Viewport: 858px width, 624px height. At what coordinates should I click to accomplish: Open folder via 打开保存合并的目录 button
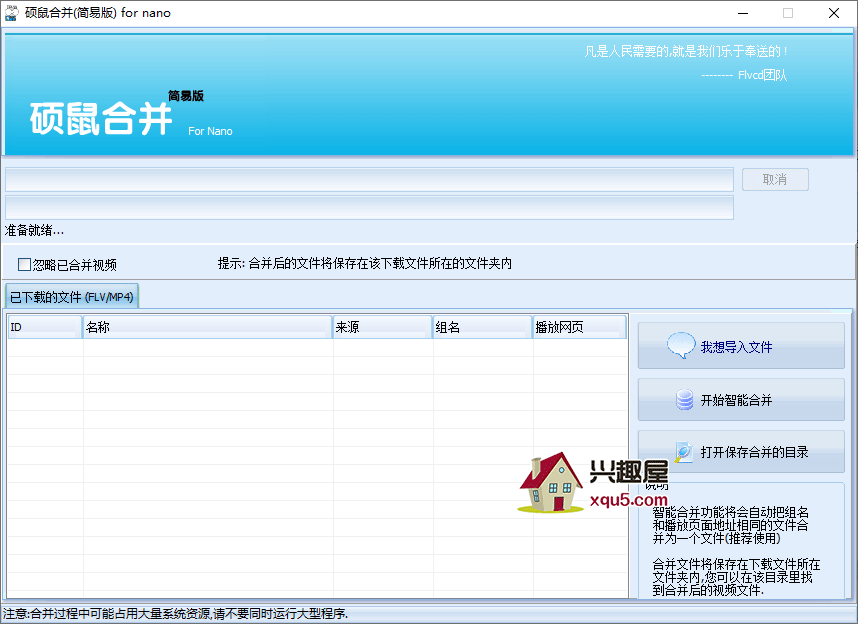point(741,452)
